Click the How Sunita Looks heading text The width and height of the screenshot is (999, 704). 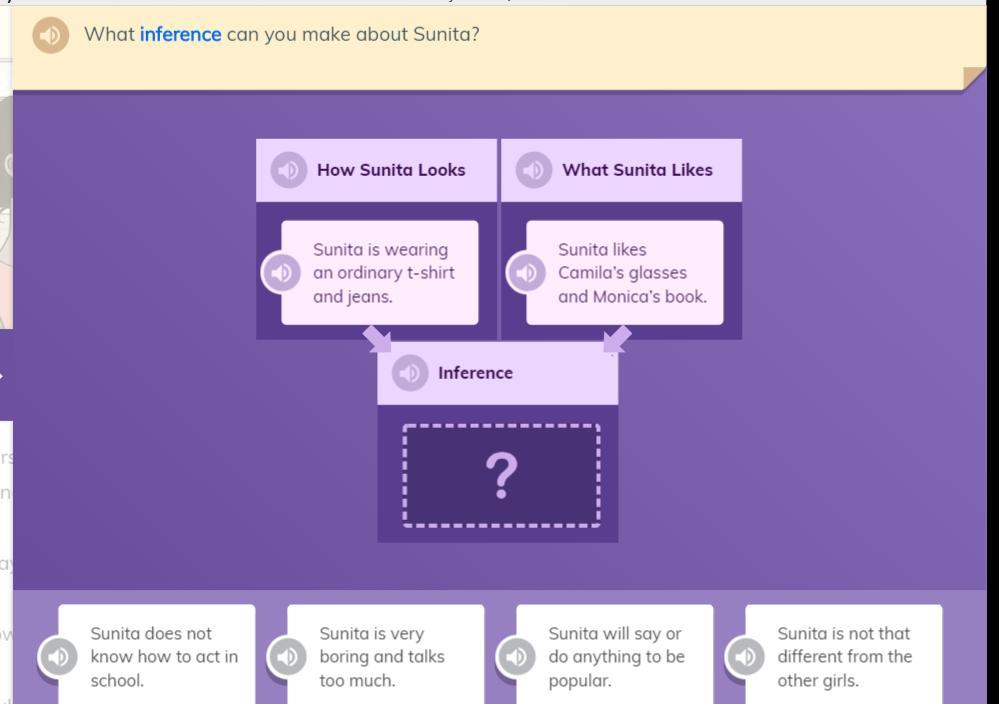[391, 170]
